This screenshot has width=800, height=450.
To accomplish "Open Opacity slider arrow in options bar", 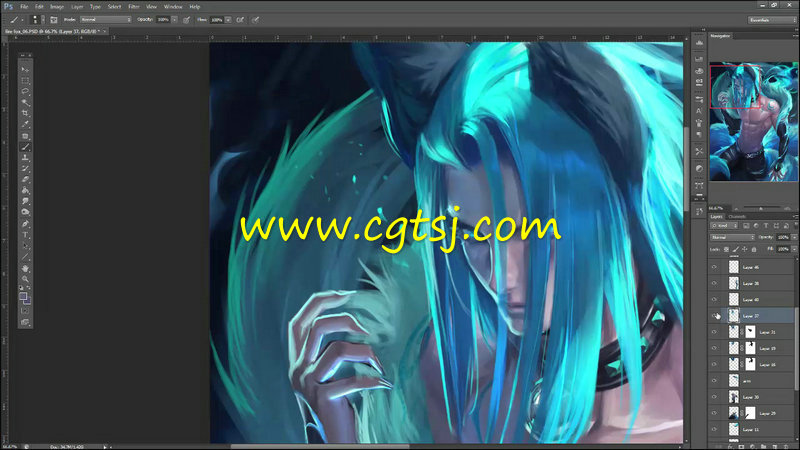I will click(174, 19).
